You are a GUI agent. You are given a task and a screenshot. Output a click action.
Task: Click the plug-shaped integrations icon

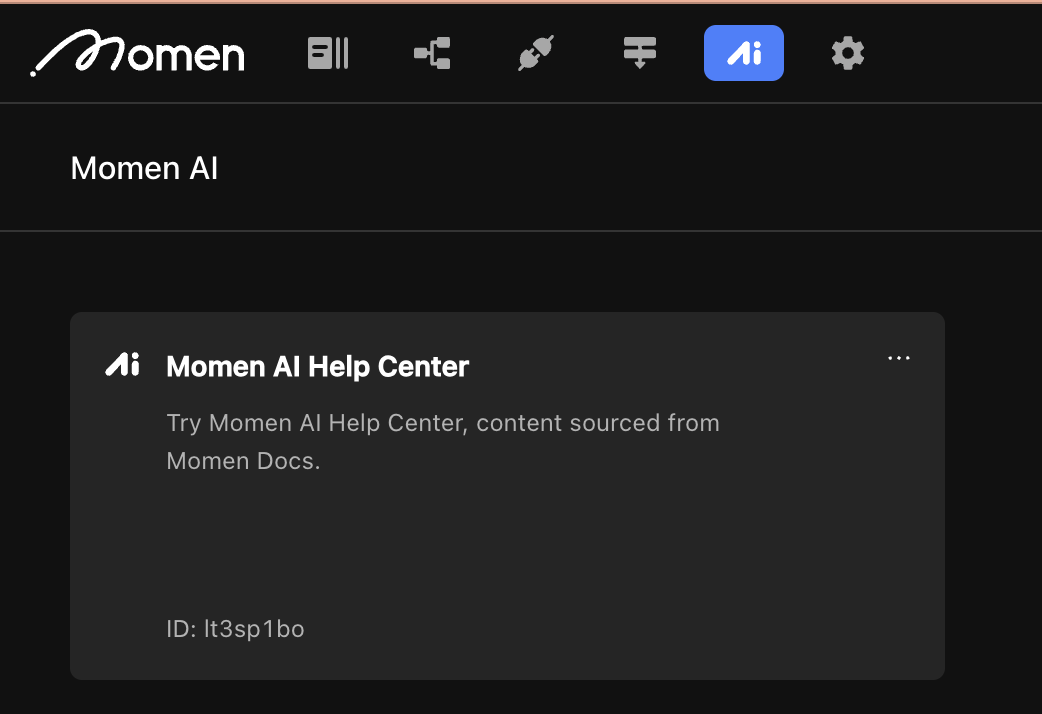coord(535,52)
